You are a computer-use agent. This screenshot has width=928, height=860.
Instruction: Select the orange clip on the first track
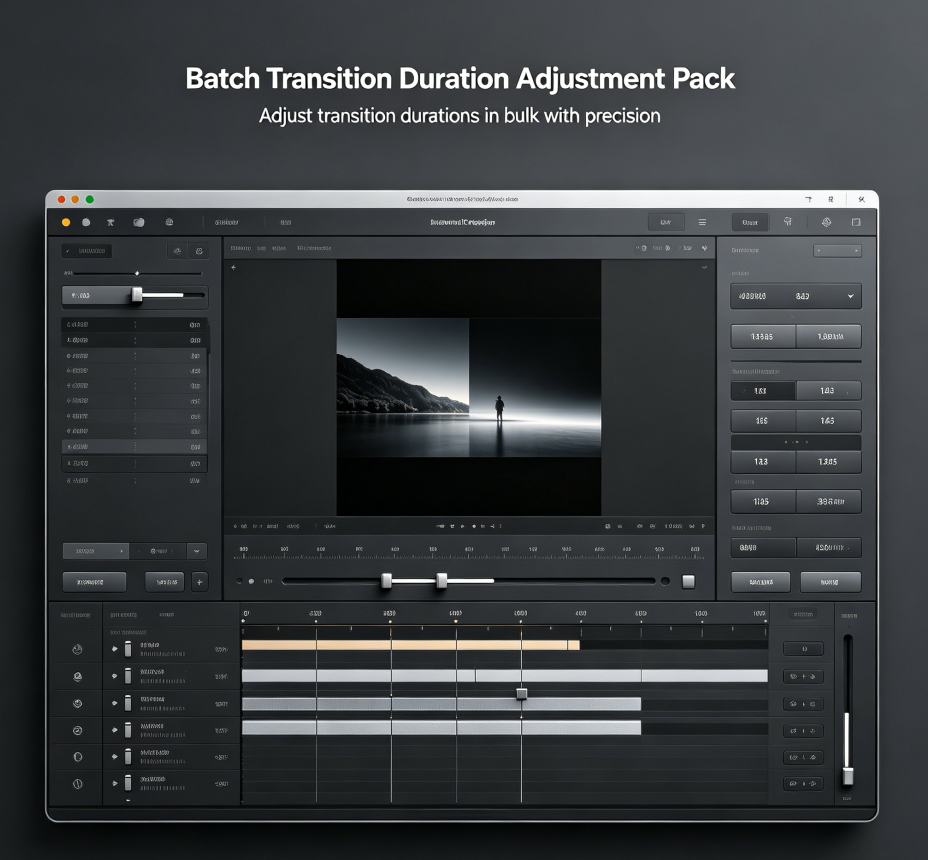(411, 645)
